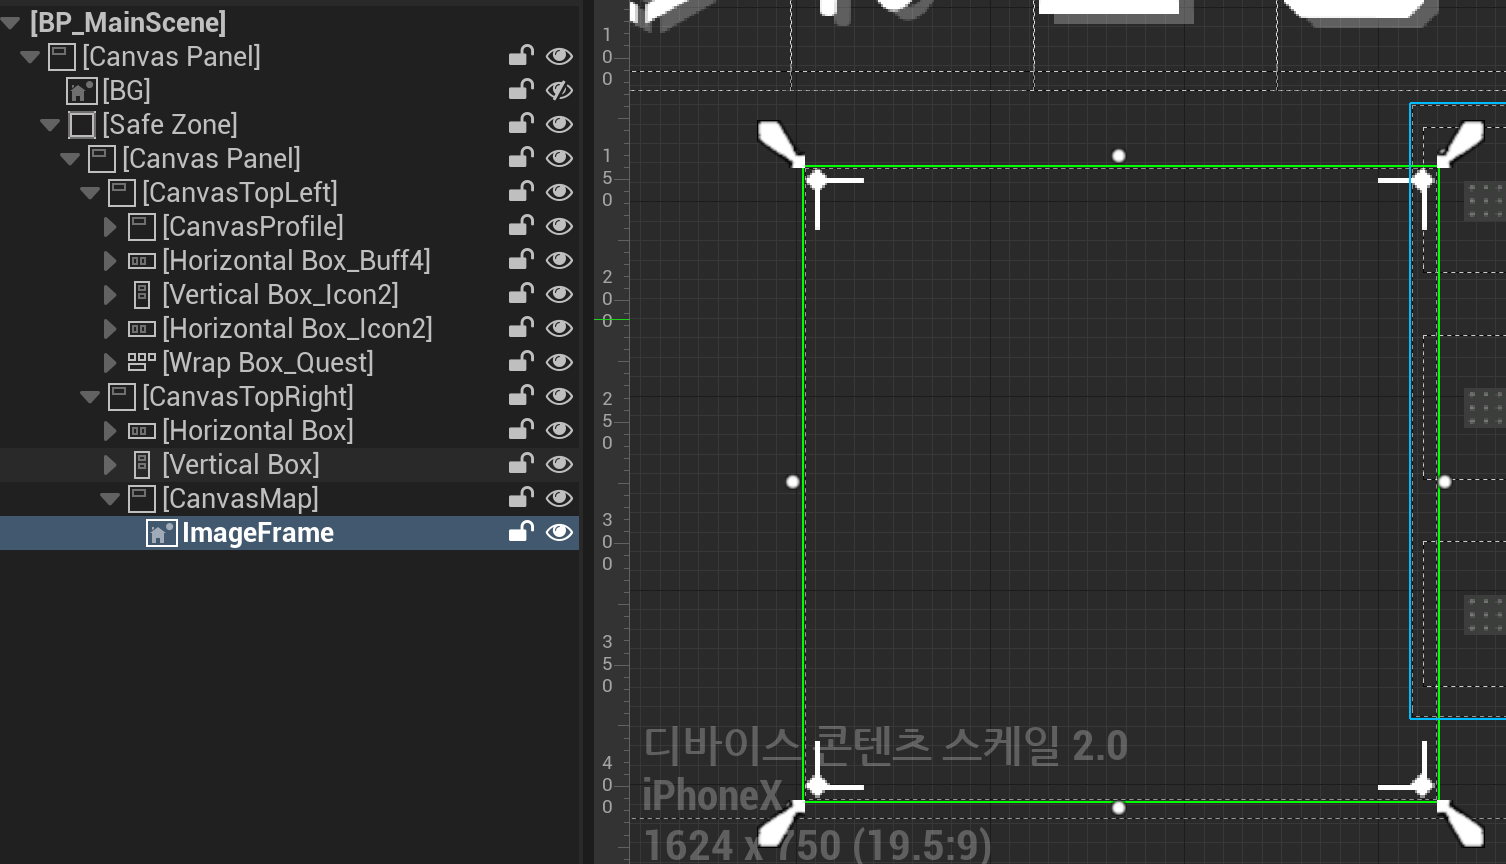Select the ImageFrame row in hierarchy
Image resolution: width=1506 pixels, height=864 pixels.
(x=289, y=533)
